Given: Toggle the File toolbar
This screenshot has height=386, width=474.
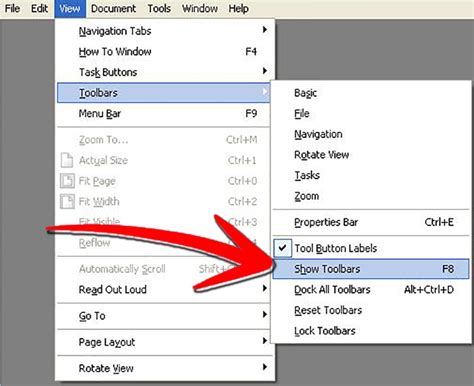Looking at the screenshot, I should [371, 114].
